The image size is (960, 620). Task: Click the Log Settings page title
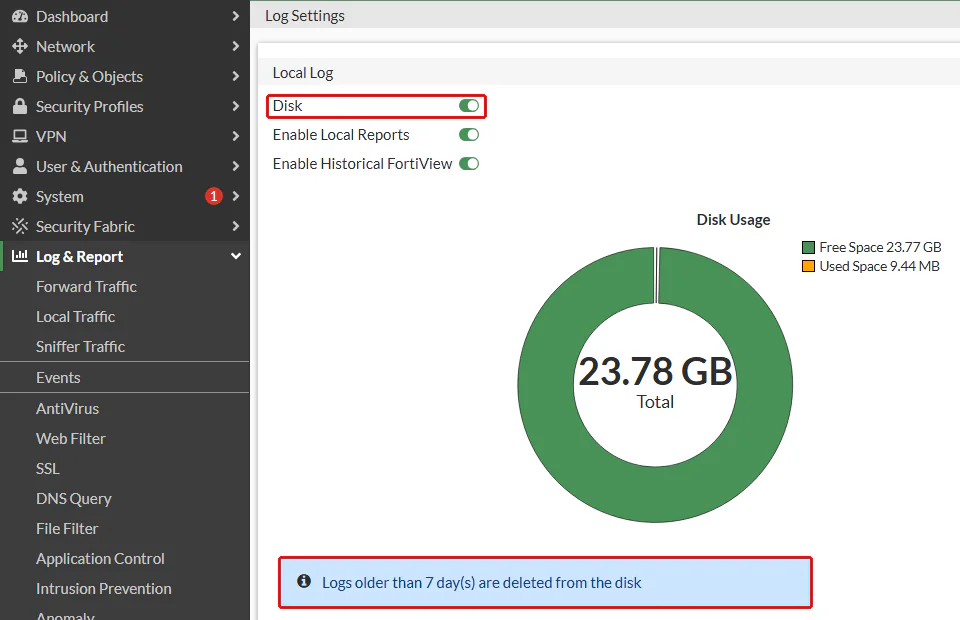click(x=305, y=16)
